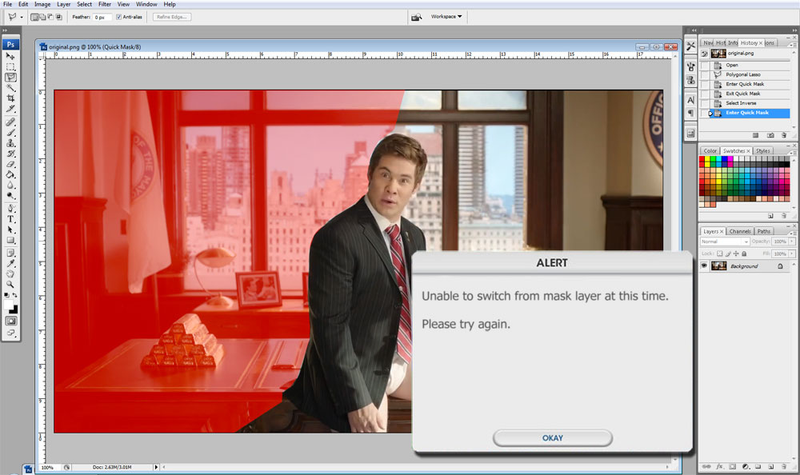This screenshot has width=800, height=475.
Task: Open the Filter menu
Action: pyautogui.click(x=105, y=4)
